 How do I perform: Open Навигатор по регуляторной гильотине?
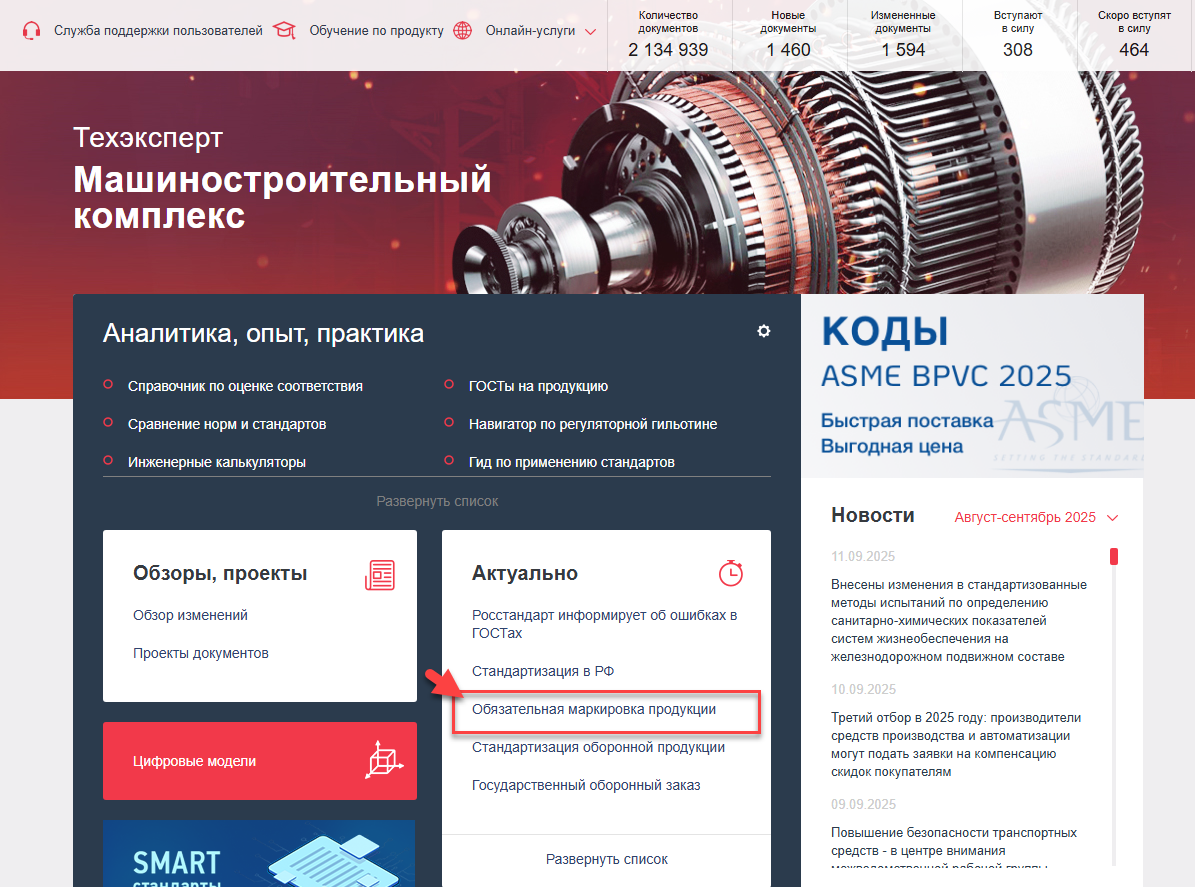(593, 424)
